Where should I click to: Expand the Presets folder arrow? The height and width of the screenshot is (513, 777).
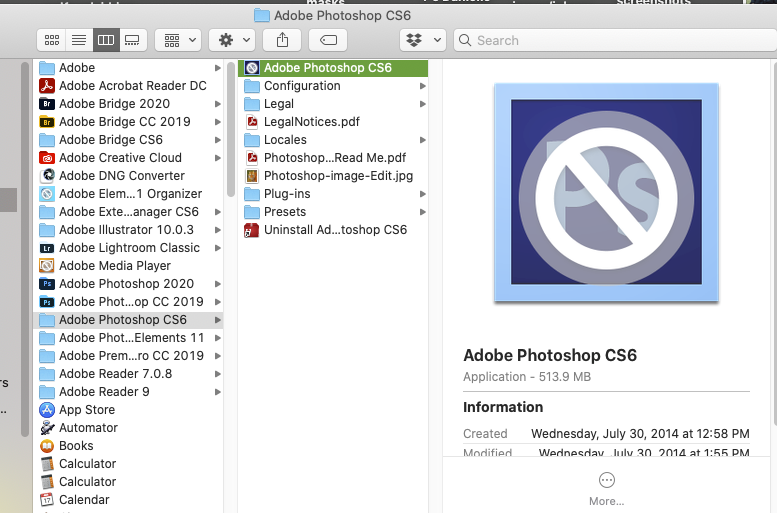423,212
